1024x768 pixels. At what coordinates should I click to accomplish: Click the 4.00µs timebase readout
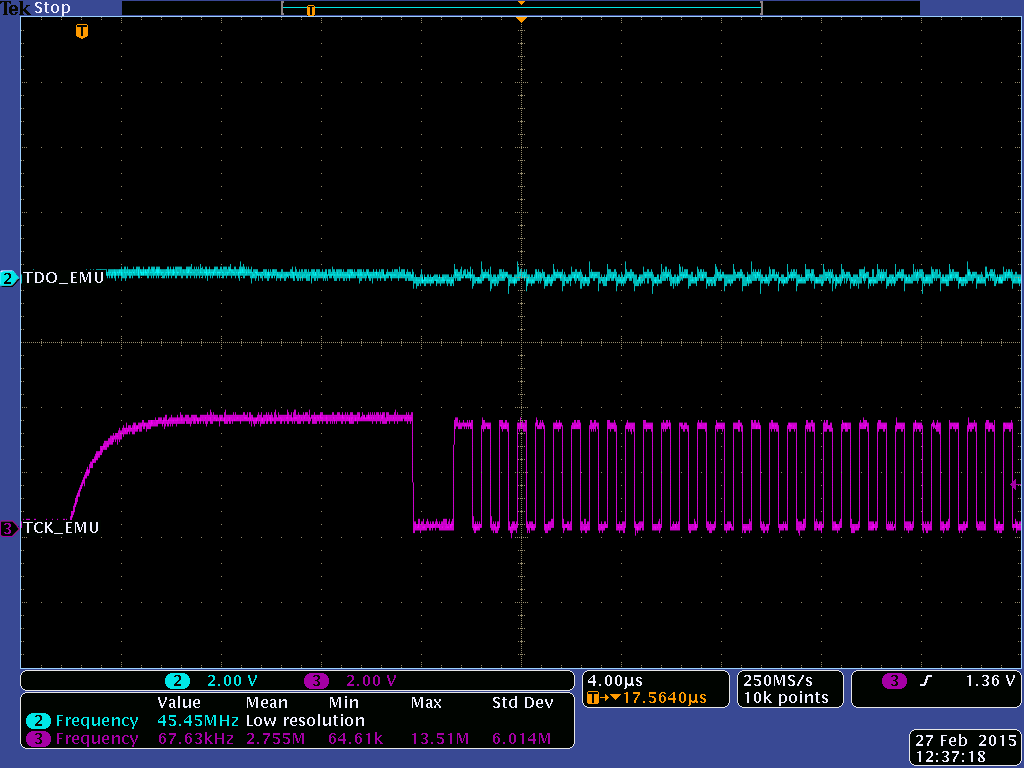click(615, 681)
